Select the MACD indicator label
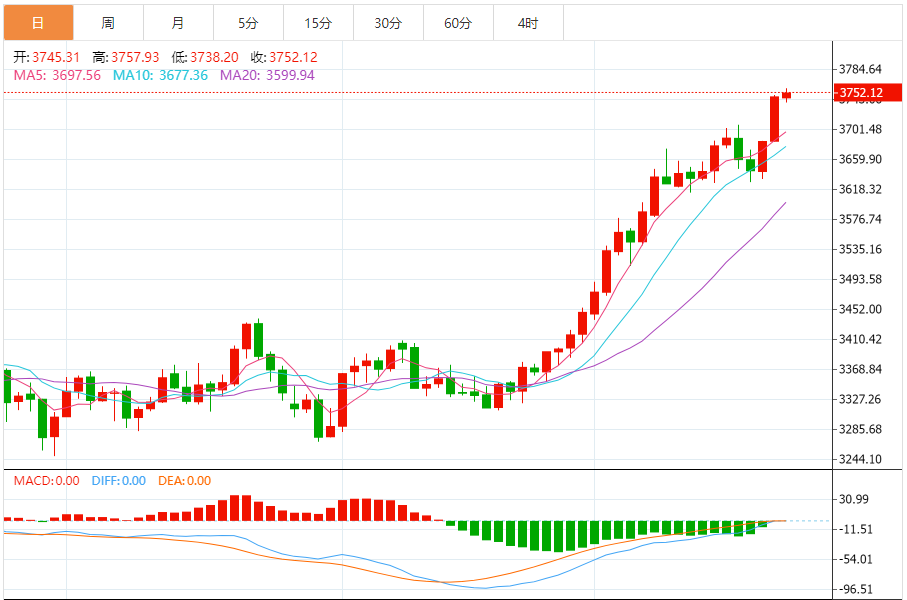 coord(46,481)
